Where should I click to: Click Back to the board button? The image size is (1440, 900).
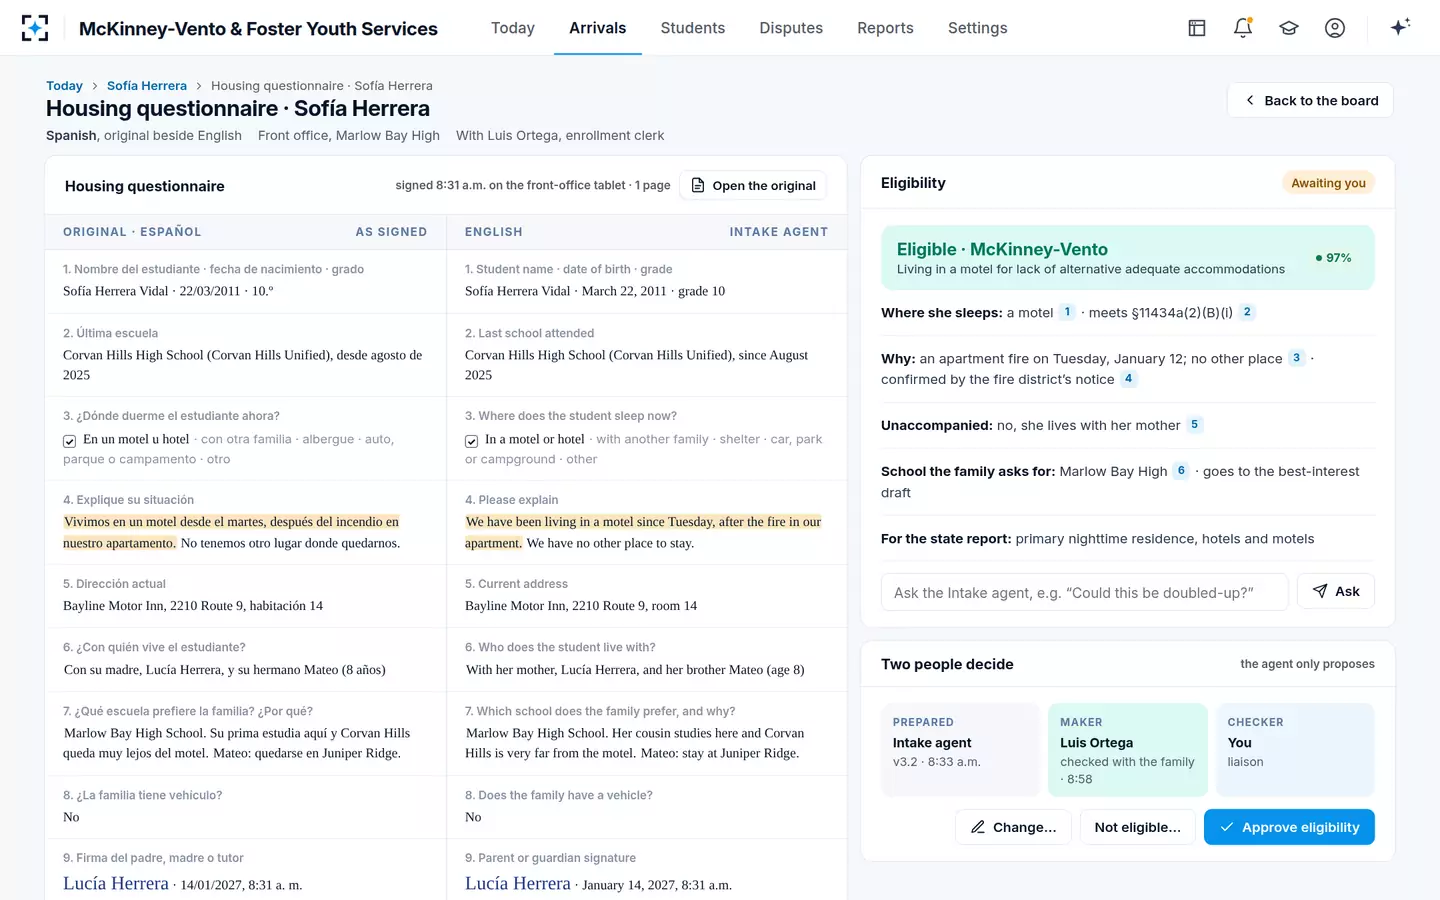1310,100
